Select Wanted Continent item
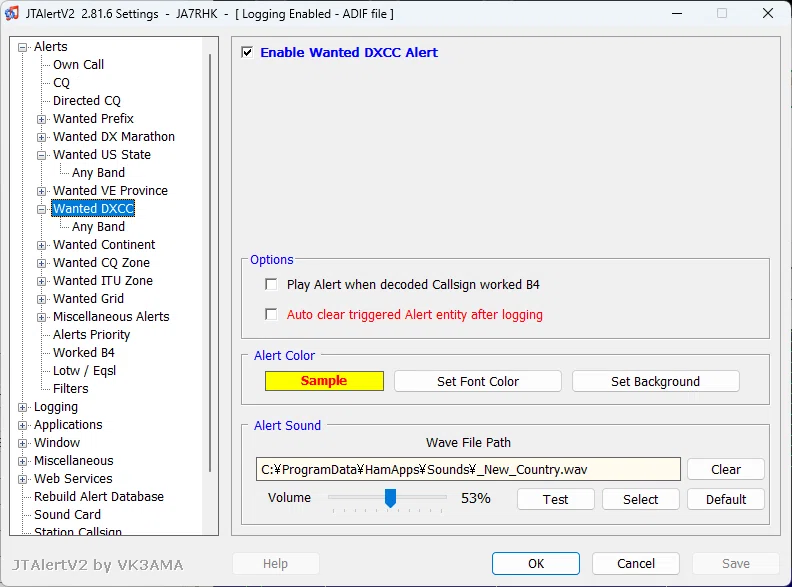 pos(104,245)
